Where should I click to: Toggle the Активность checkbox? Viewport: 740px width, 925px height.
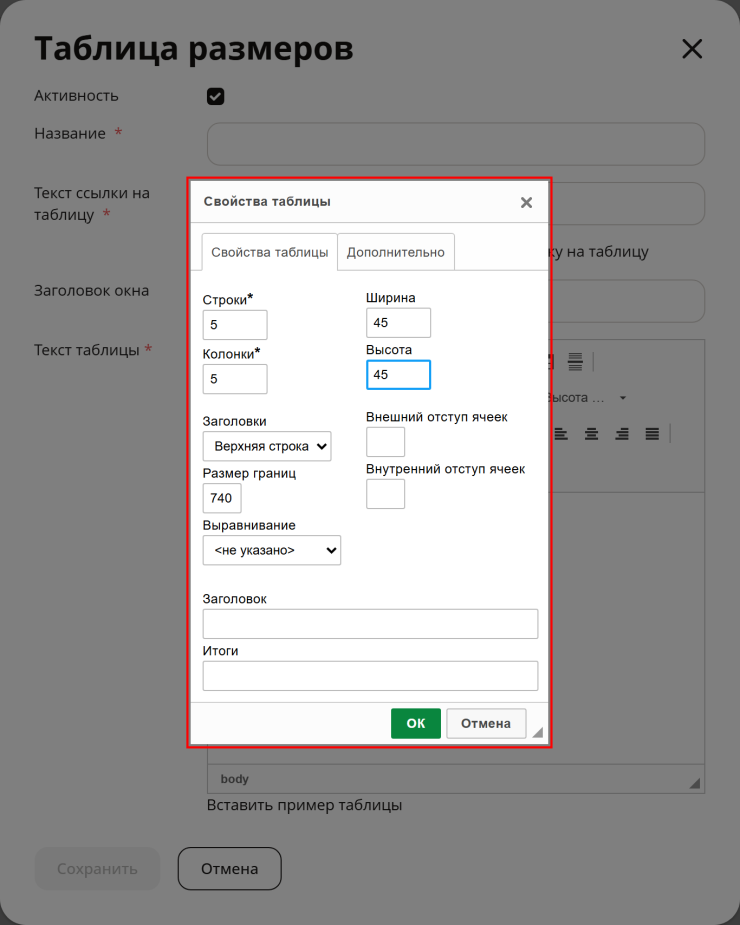tap(215, 96)
